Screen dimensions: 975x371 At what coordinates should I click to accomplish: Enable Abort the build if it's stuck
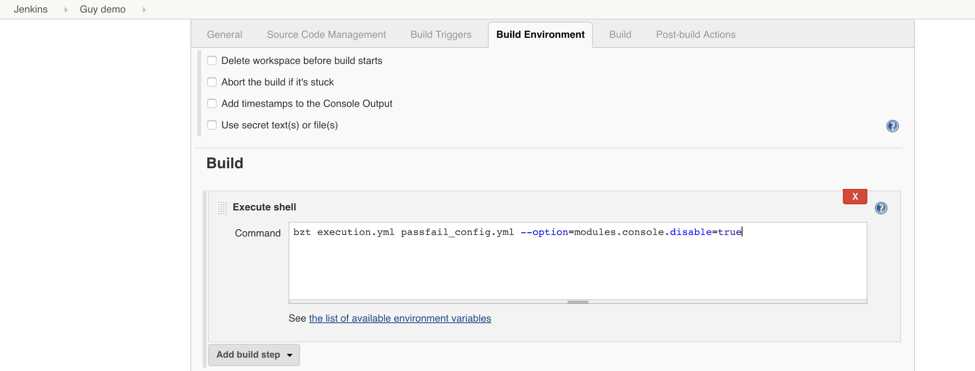point(212,82)
